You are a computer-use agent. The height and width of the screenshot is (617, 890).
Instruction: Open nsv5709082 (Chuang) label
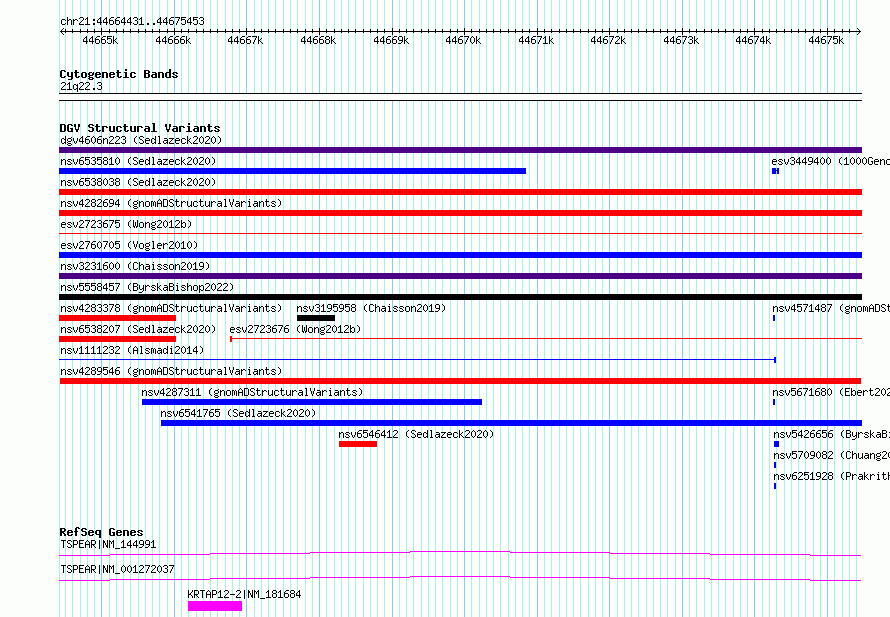tap(832, 455)
